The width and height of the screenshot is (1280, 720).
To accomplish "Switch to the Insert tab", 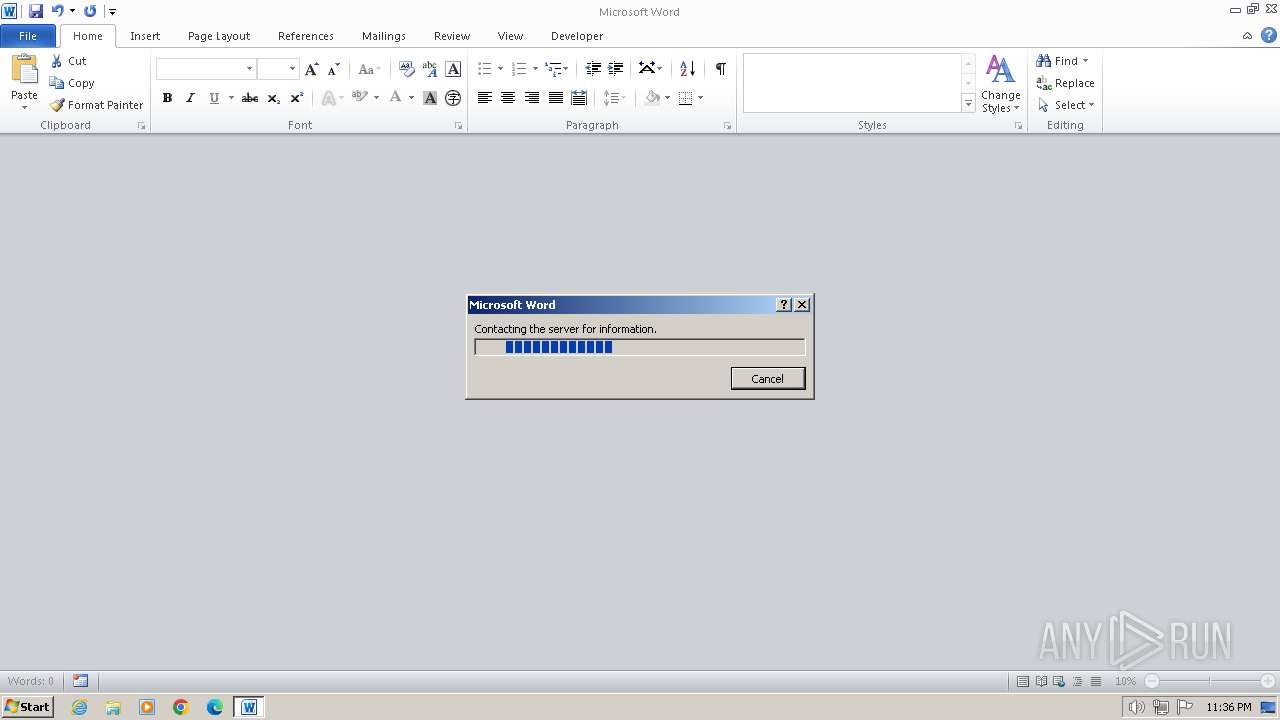I will pos(145,36).
